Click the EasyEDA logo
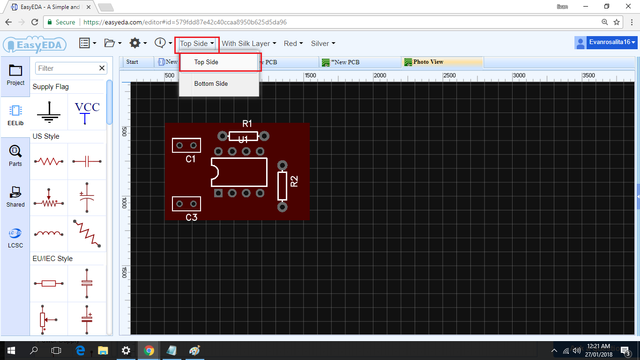 point(35,44)
